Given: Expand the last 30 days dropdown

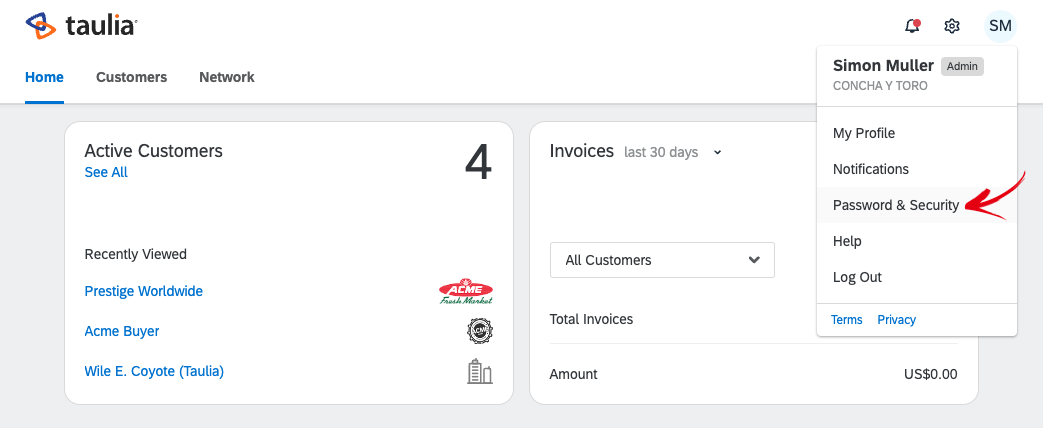Looking at the screenshot, I should click(x=673, y=152).
